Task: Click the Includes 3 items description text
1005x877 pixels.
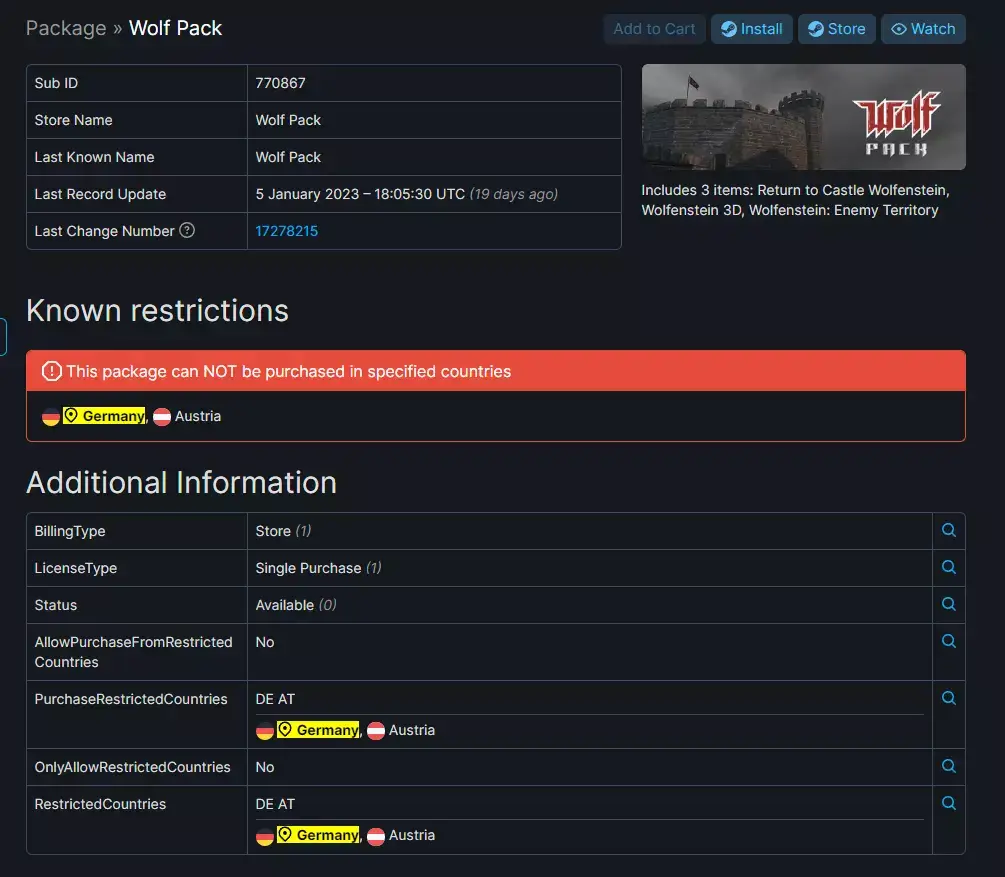Action: pyautogui.click(x=795, y=200)
